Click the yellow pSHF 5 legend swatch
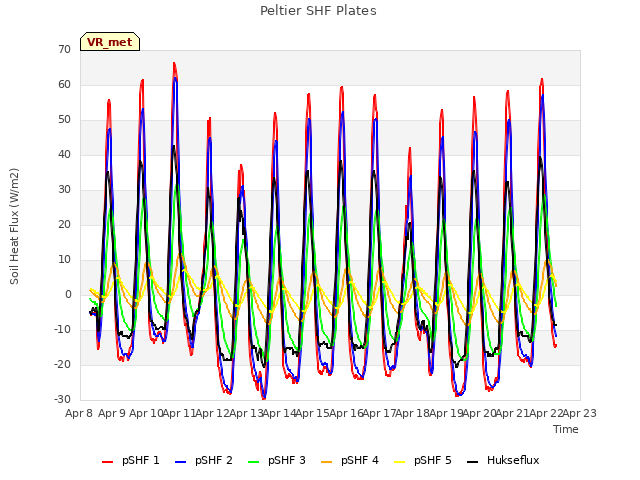This screenshot has height=480, width=640. click(x=400, y=462)
